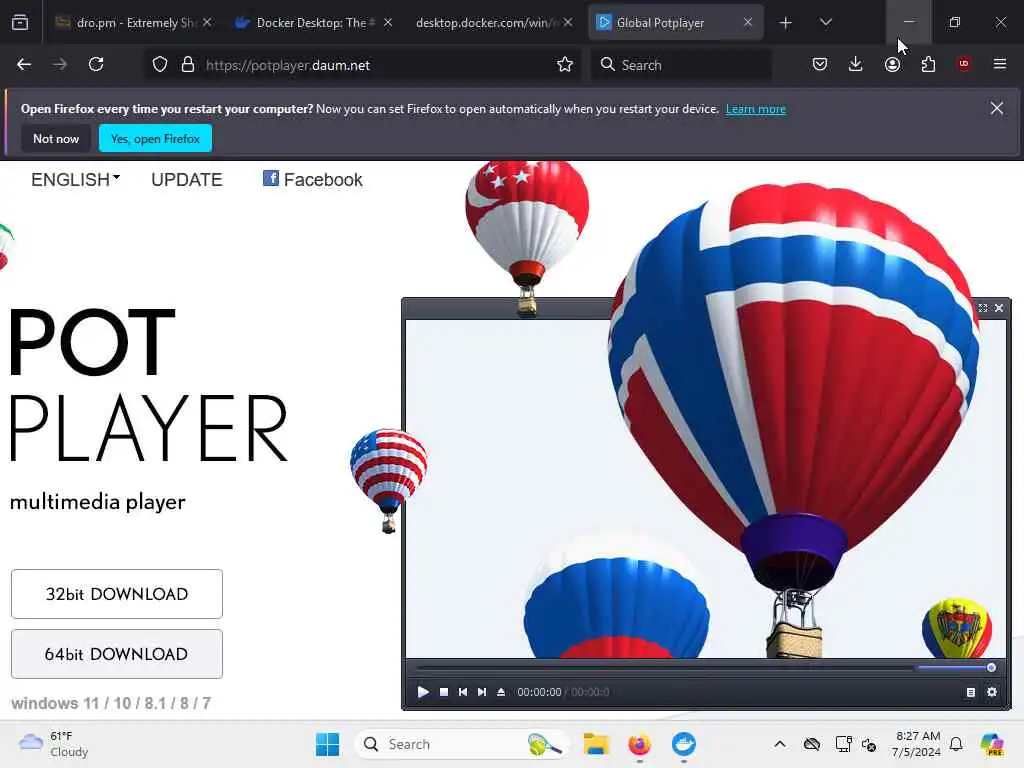Click the forward navigation arrow
Image resolution: width=1024 pixels, height=768 pixels.
[60, 64]
